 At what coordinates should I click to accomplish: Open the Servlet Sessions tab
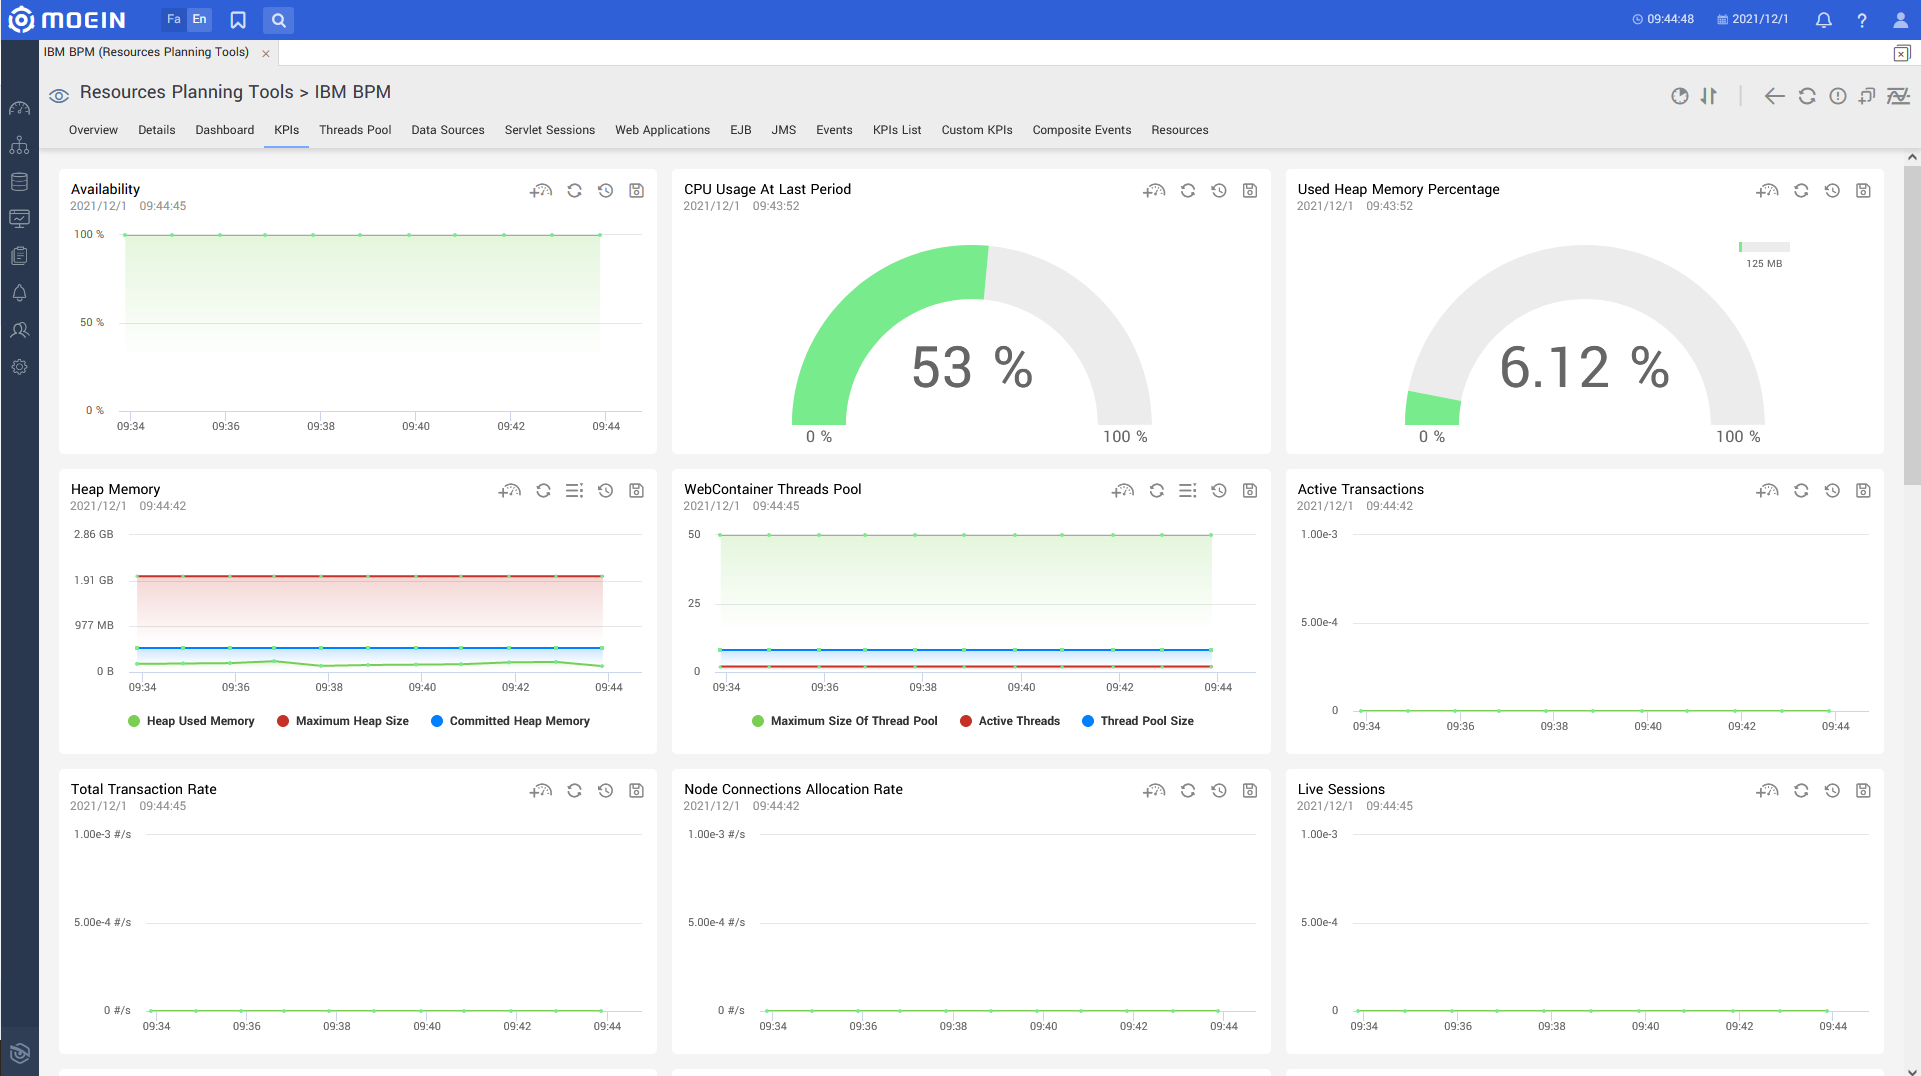pyautogui.click(x=549, y=130)
